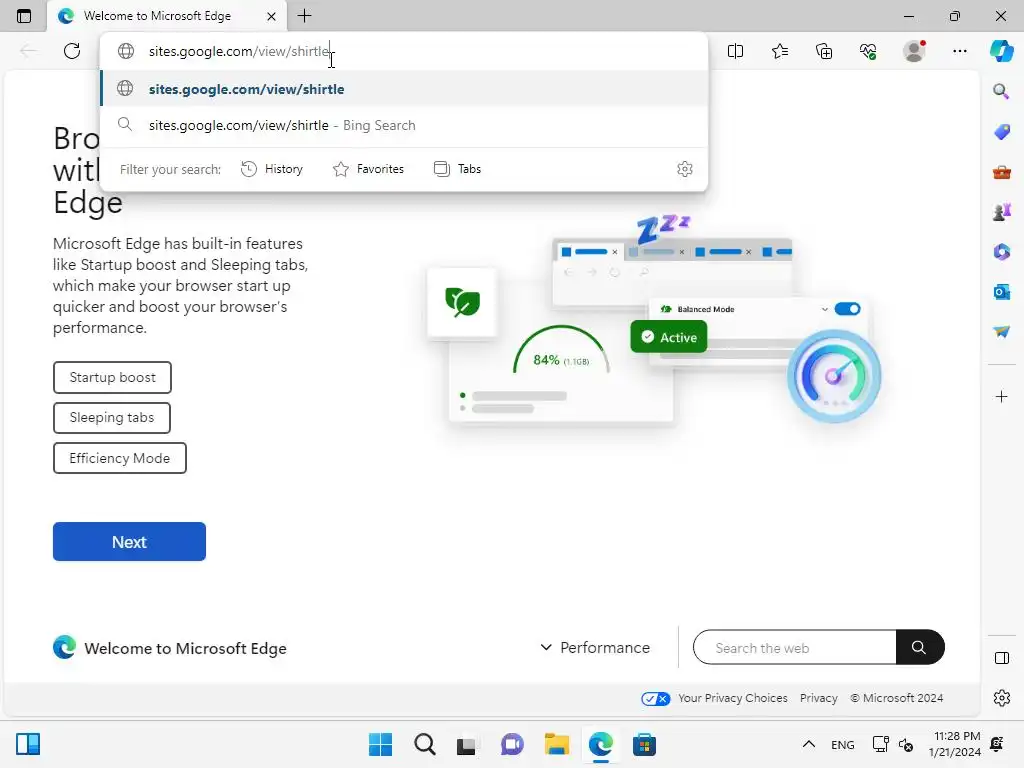Viewport: 1024px width, 768px height.
Task: Open the taskbar Widgets icon
Action: (x=28, y=744)
